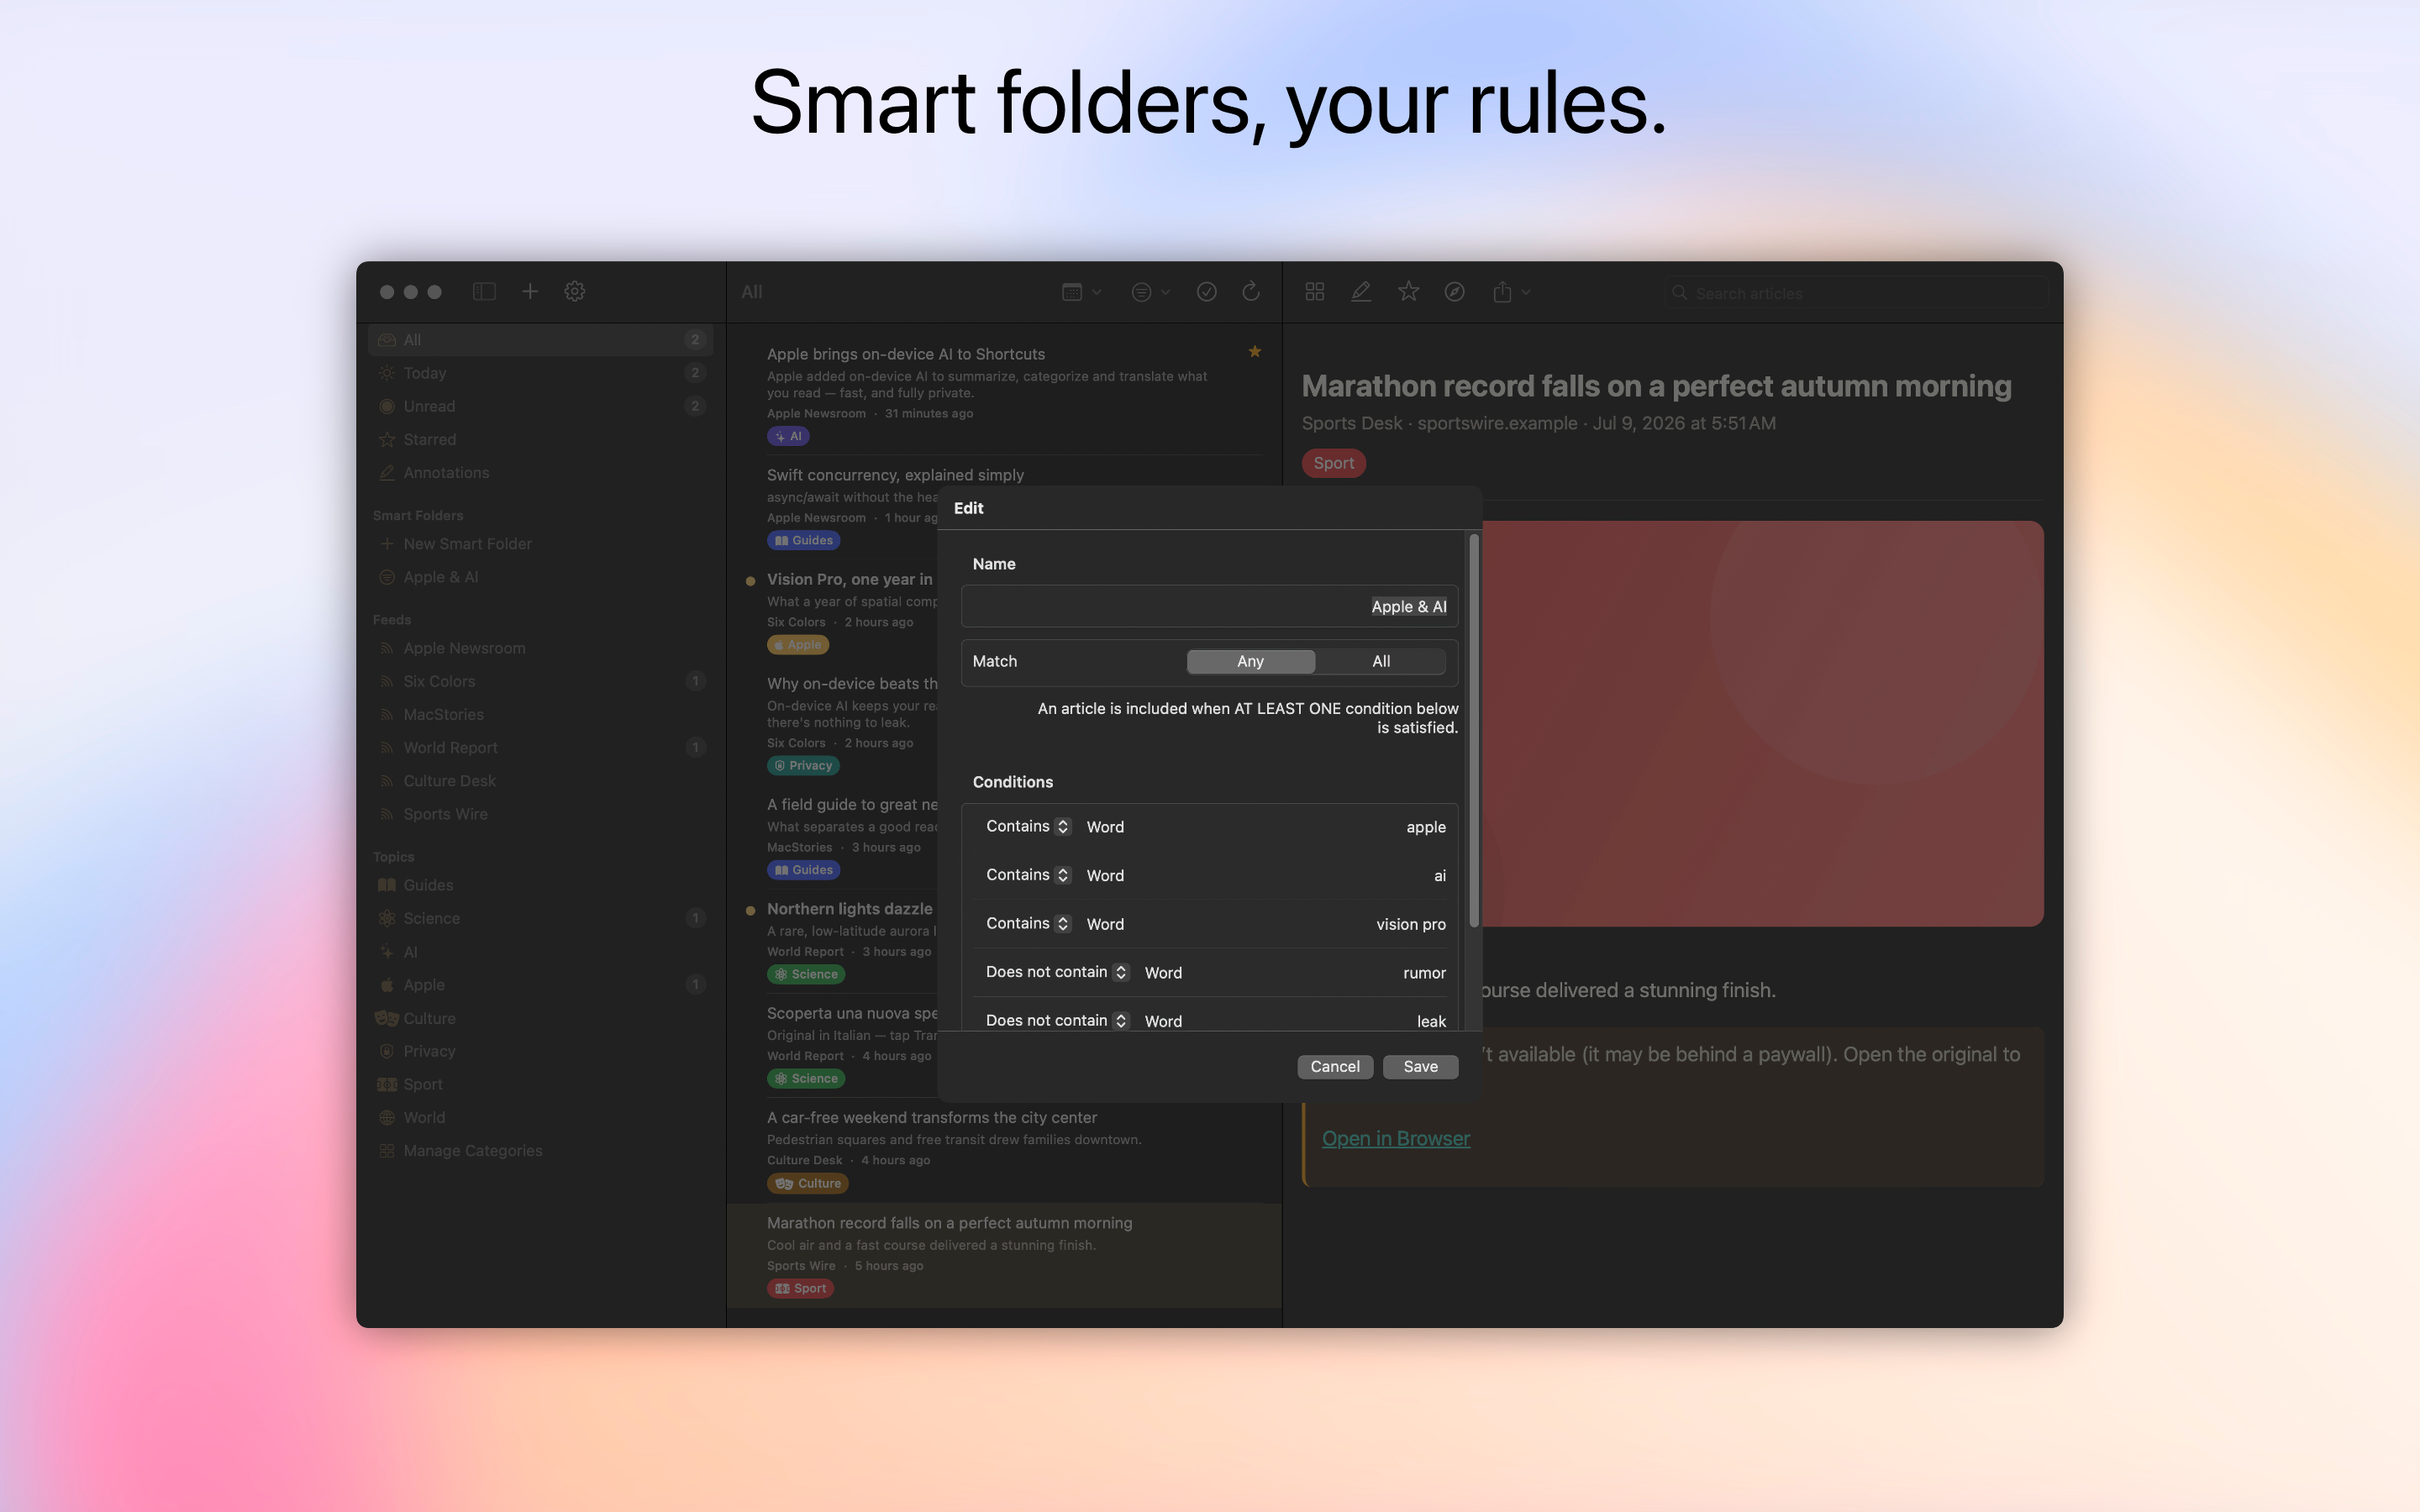Open Does not contain dropdown for rumor
The image size is (2420, 1512).
pos(1056,972)
